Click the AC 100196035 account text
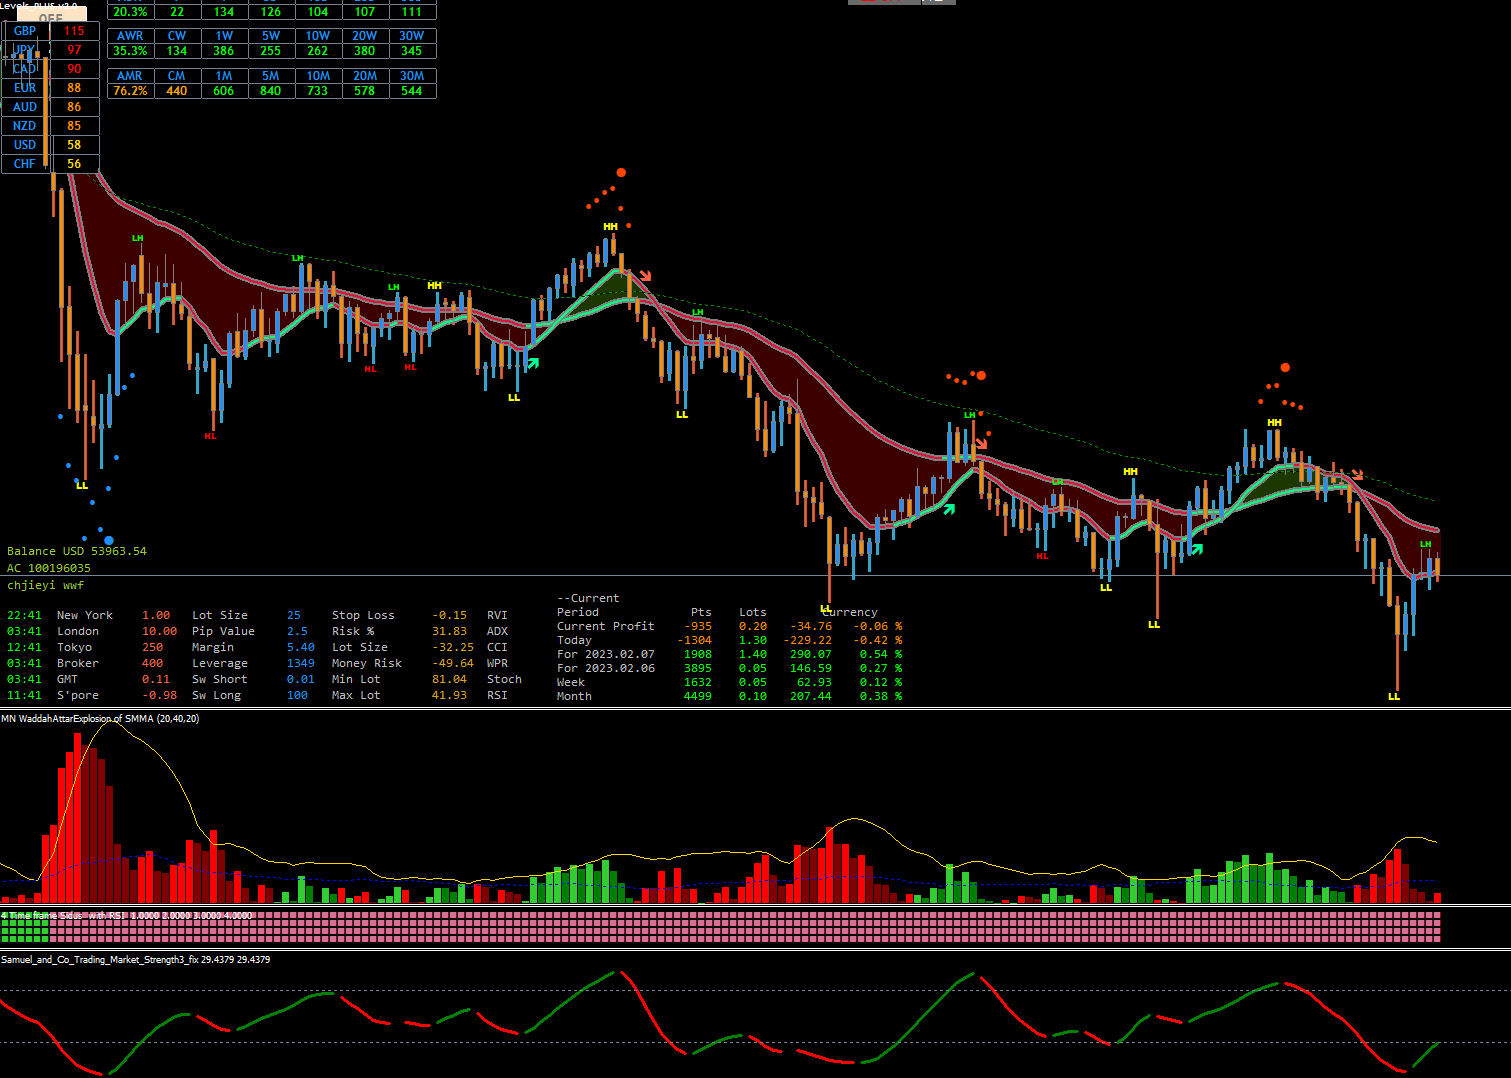The width and height of the screenshot is (1511, 1078). click(x=49, y=568)
